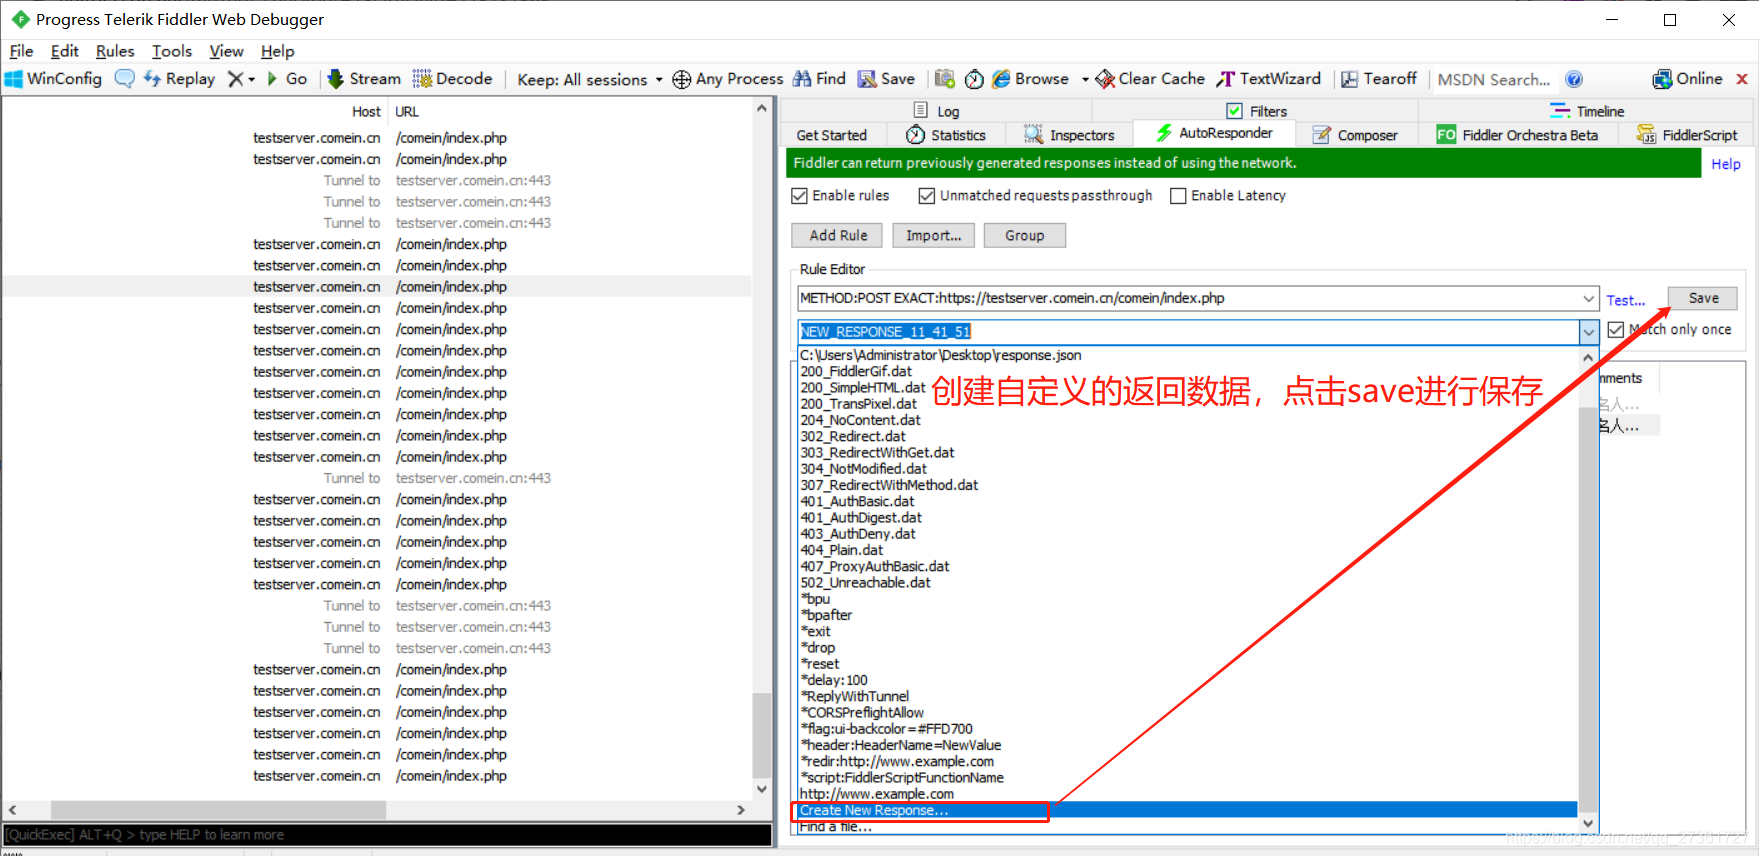Open the Rules menu
This screenshot has height=856, width=1759.
tap(115, 51)
